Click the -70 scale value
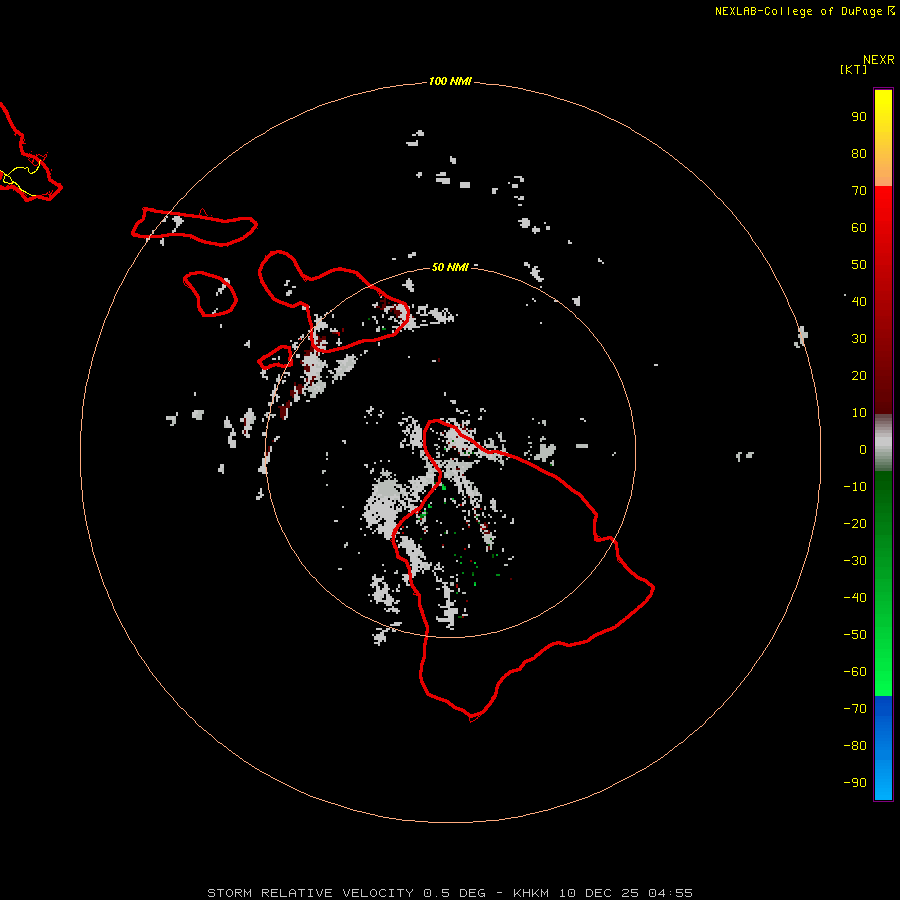Viewport: 900px width, 900px height. (x=855, y=709)
